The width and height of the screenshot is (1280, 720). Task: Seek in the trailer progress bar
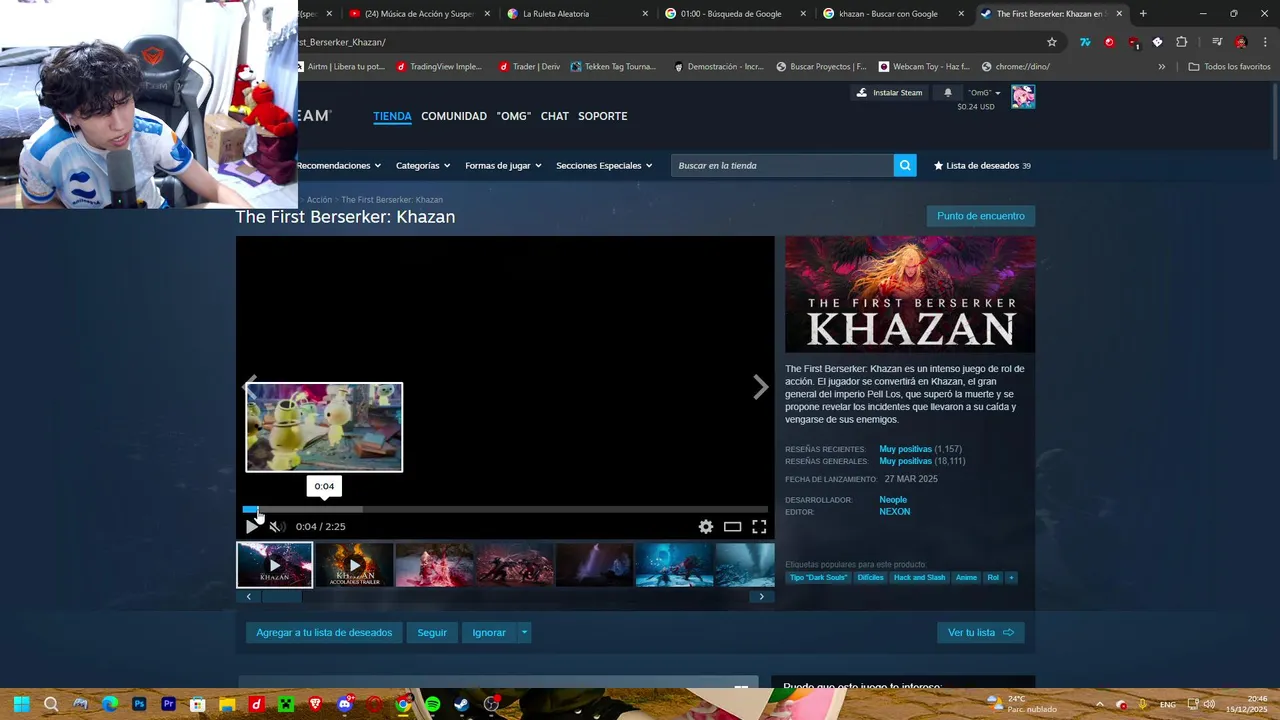505,510
